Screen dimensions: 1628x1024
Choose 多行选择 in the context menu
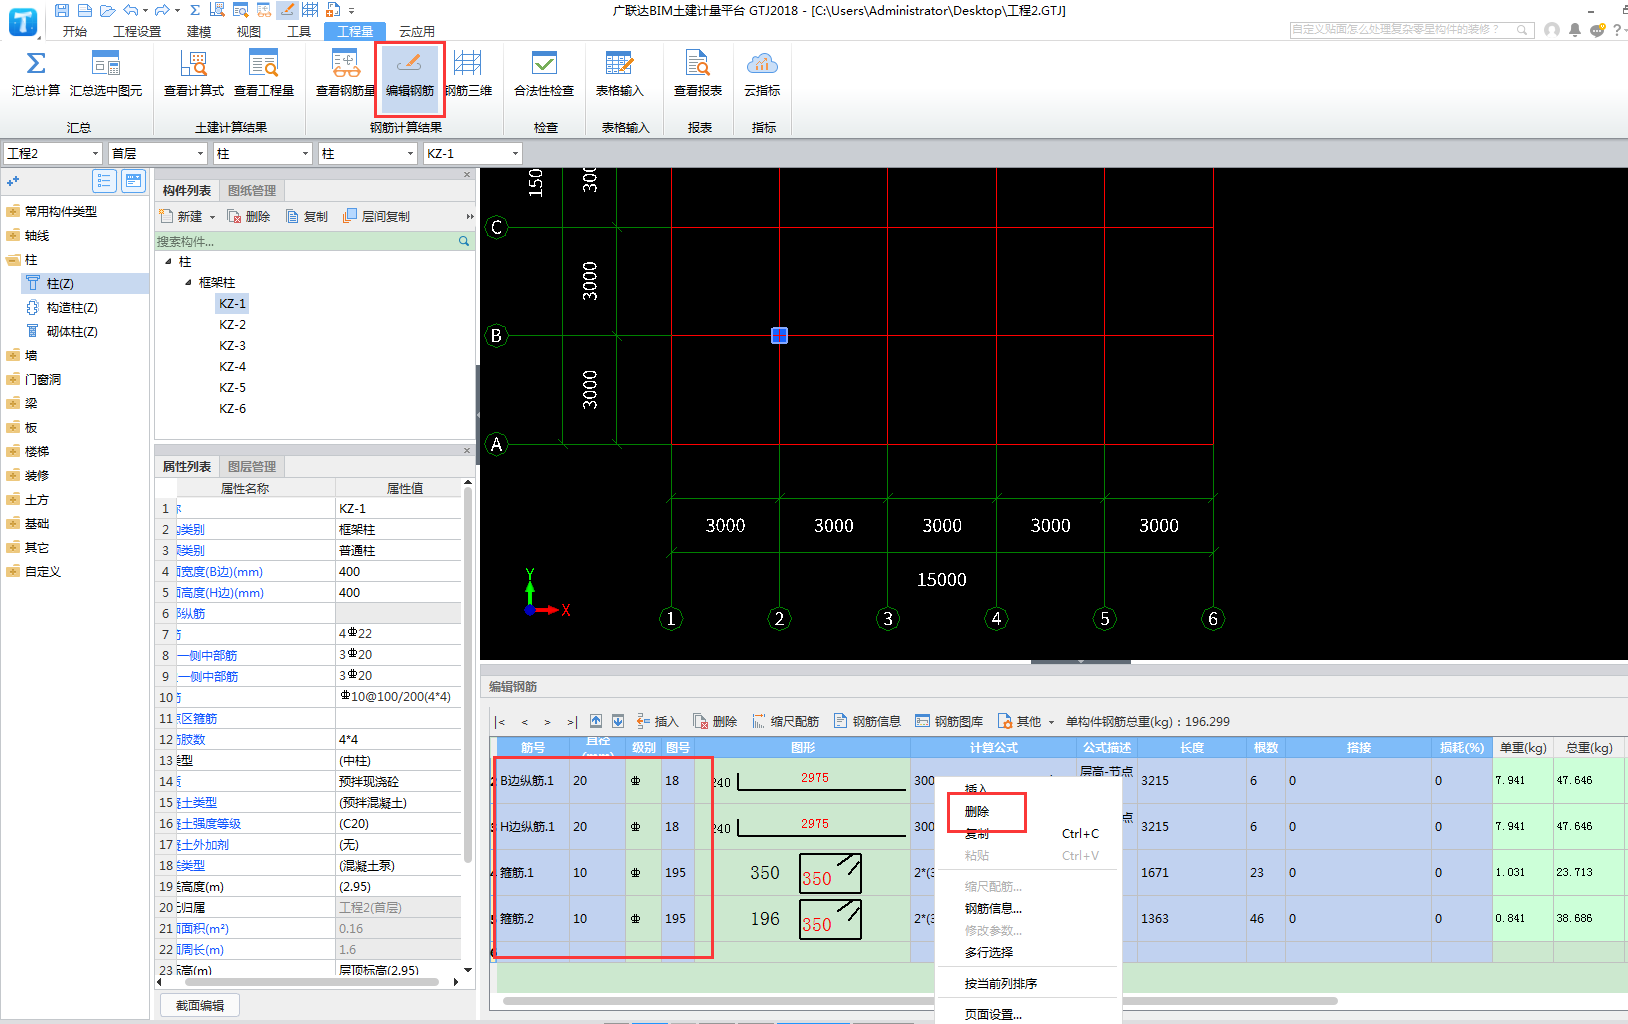[x=989, y=952]
